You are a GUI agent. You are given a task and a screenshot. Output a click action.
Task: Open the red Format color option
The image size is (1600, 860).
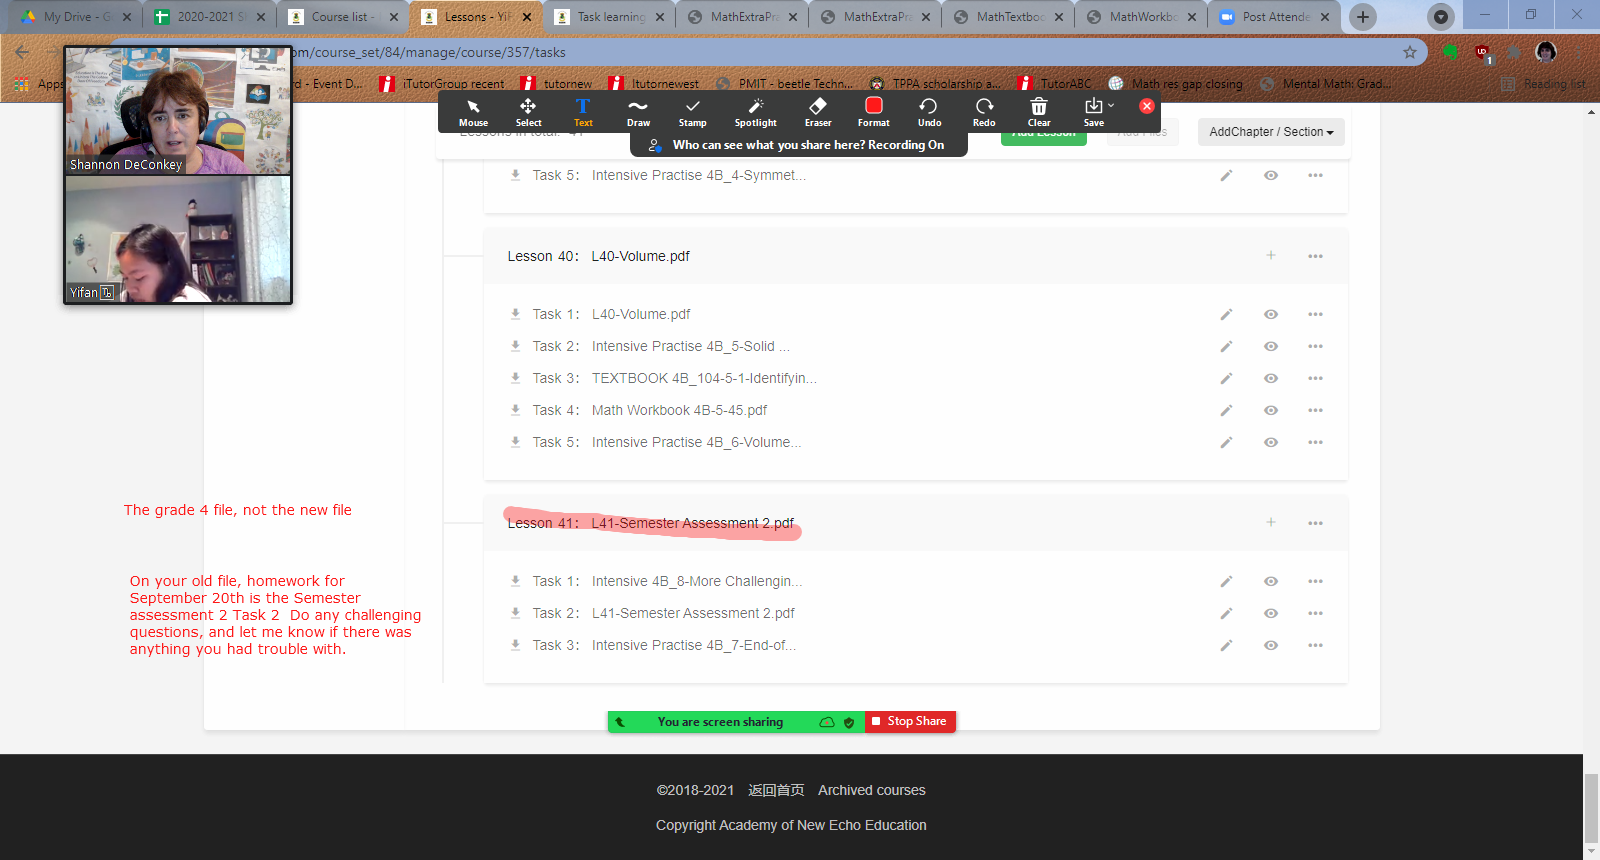(873, 112)
